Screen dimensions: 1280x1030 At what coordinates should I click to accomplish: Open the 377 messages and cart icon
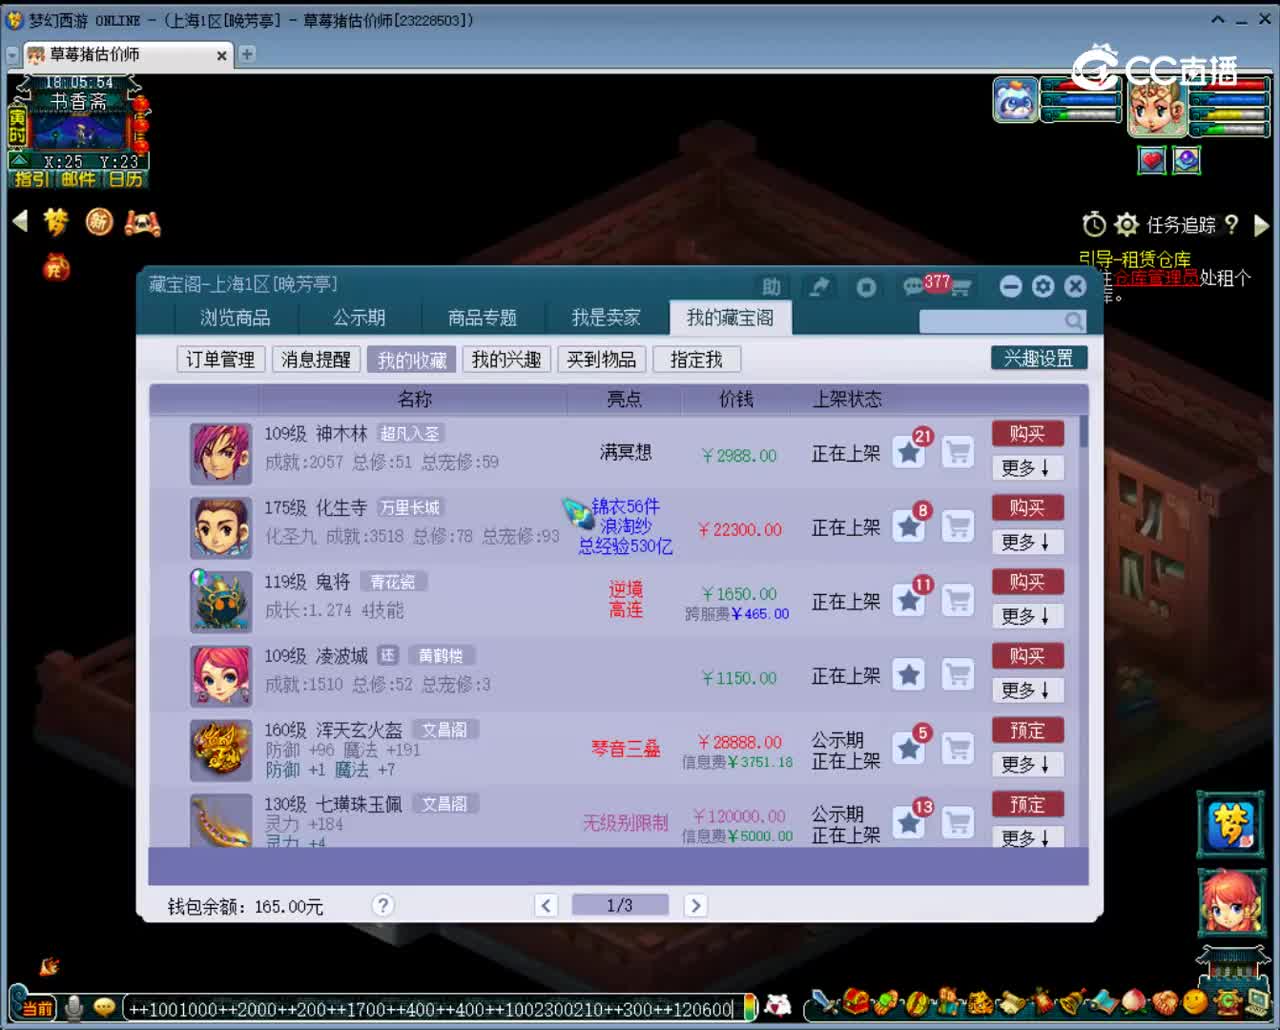pyautogui.click(x=937, y=286)
